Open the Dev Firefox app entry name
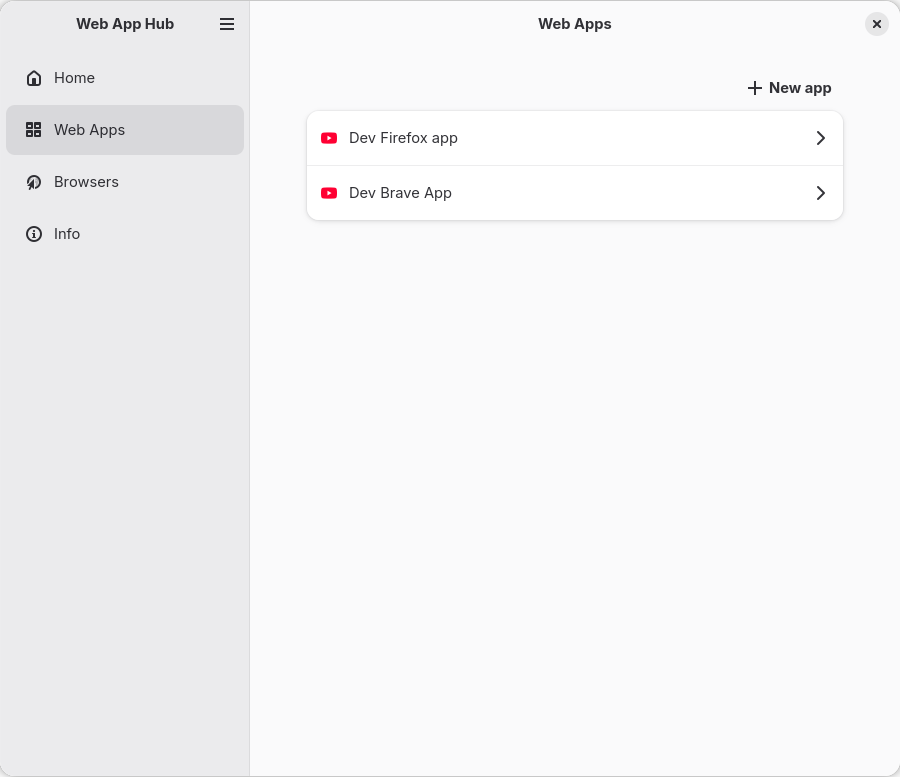Image resolution: width=900 pixels, height=777 pixels. tap(403, 138)
